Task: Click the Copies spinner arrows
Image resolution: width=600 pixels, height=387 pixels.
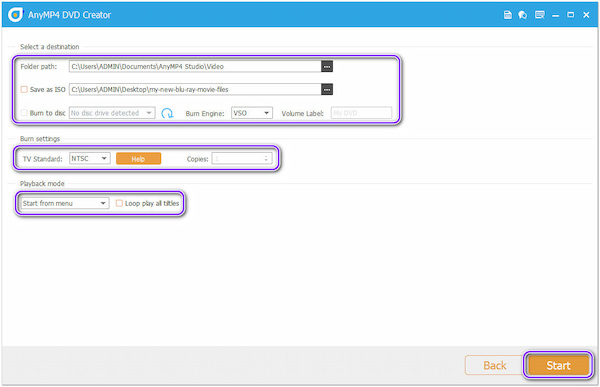Action: tap(266, 158)
